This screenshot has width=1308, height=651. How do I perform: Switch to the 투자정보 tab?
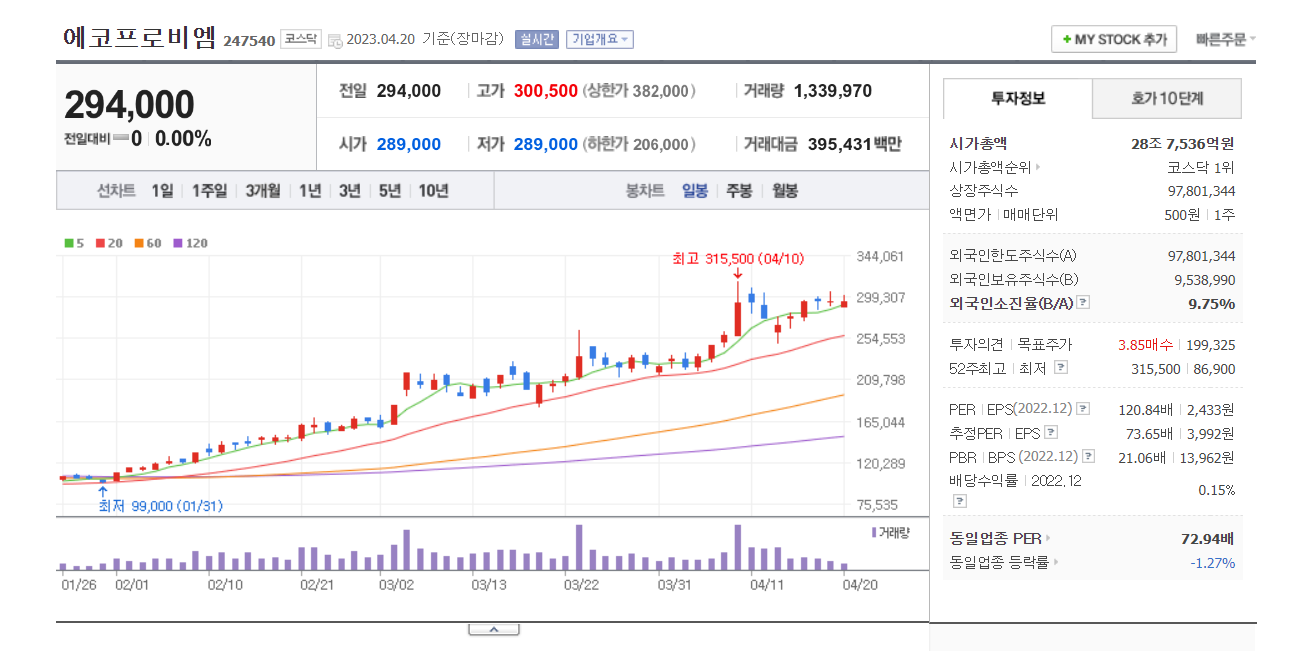1018,98
